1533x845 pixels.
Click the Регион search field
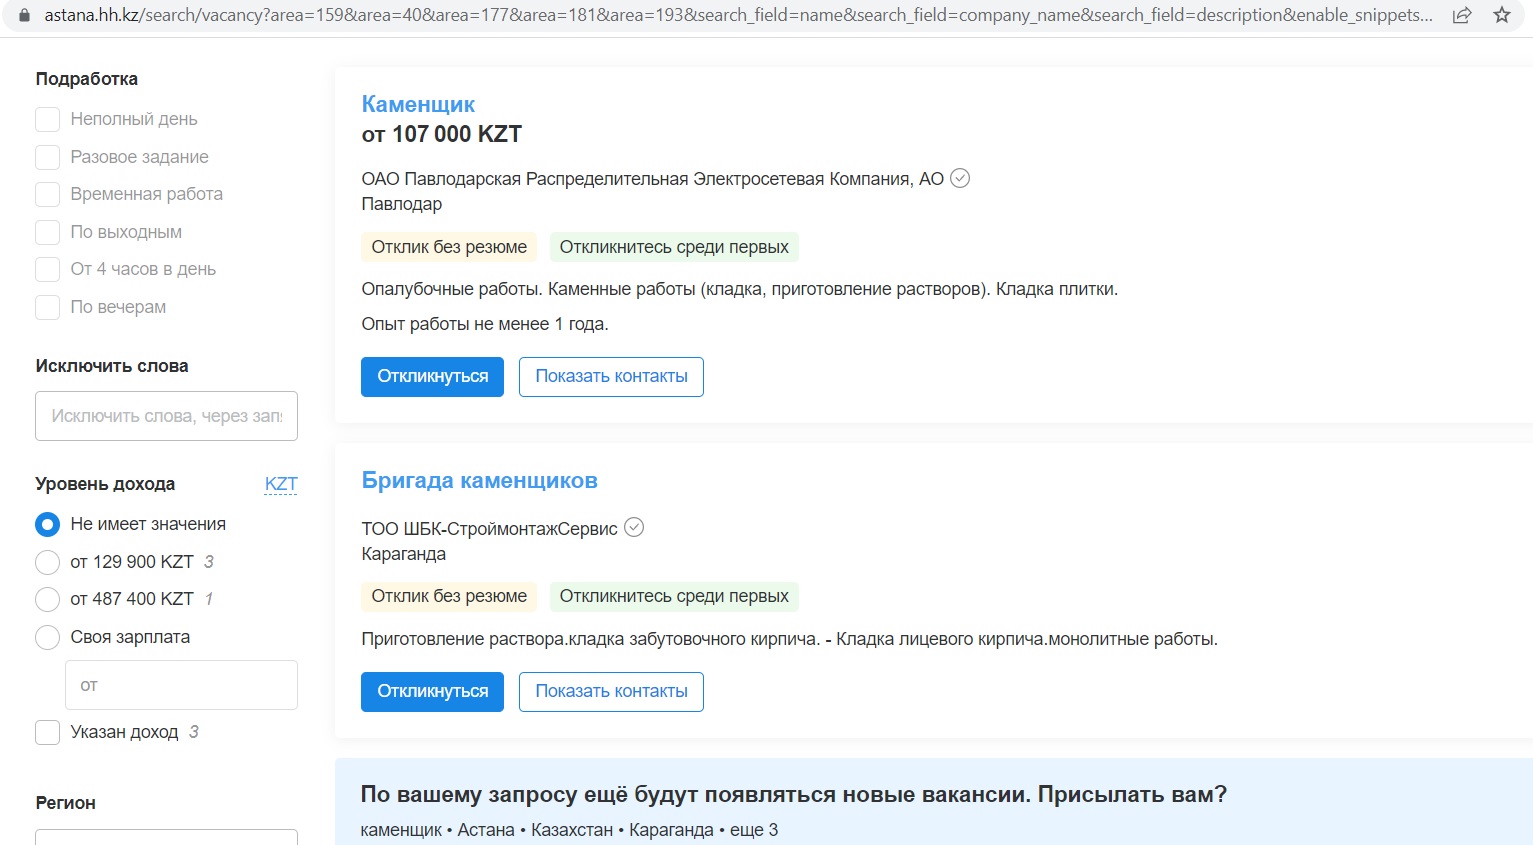click(x=166, y=837)
